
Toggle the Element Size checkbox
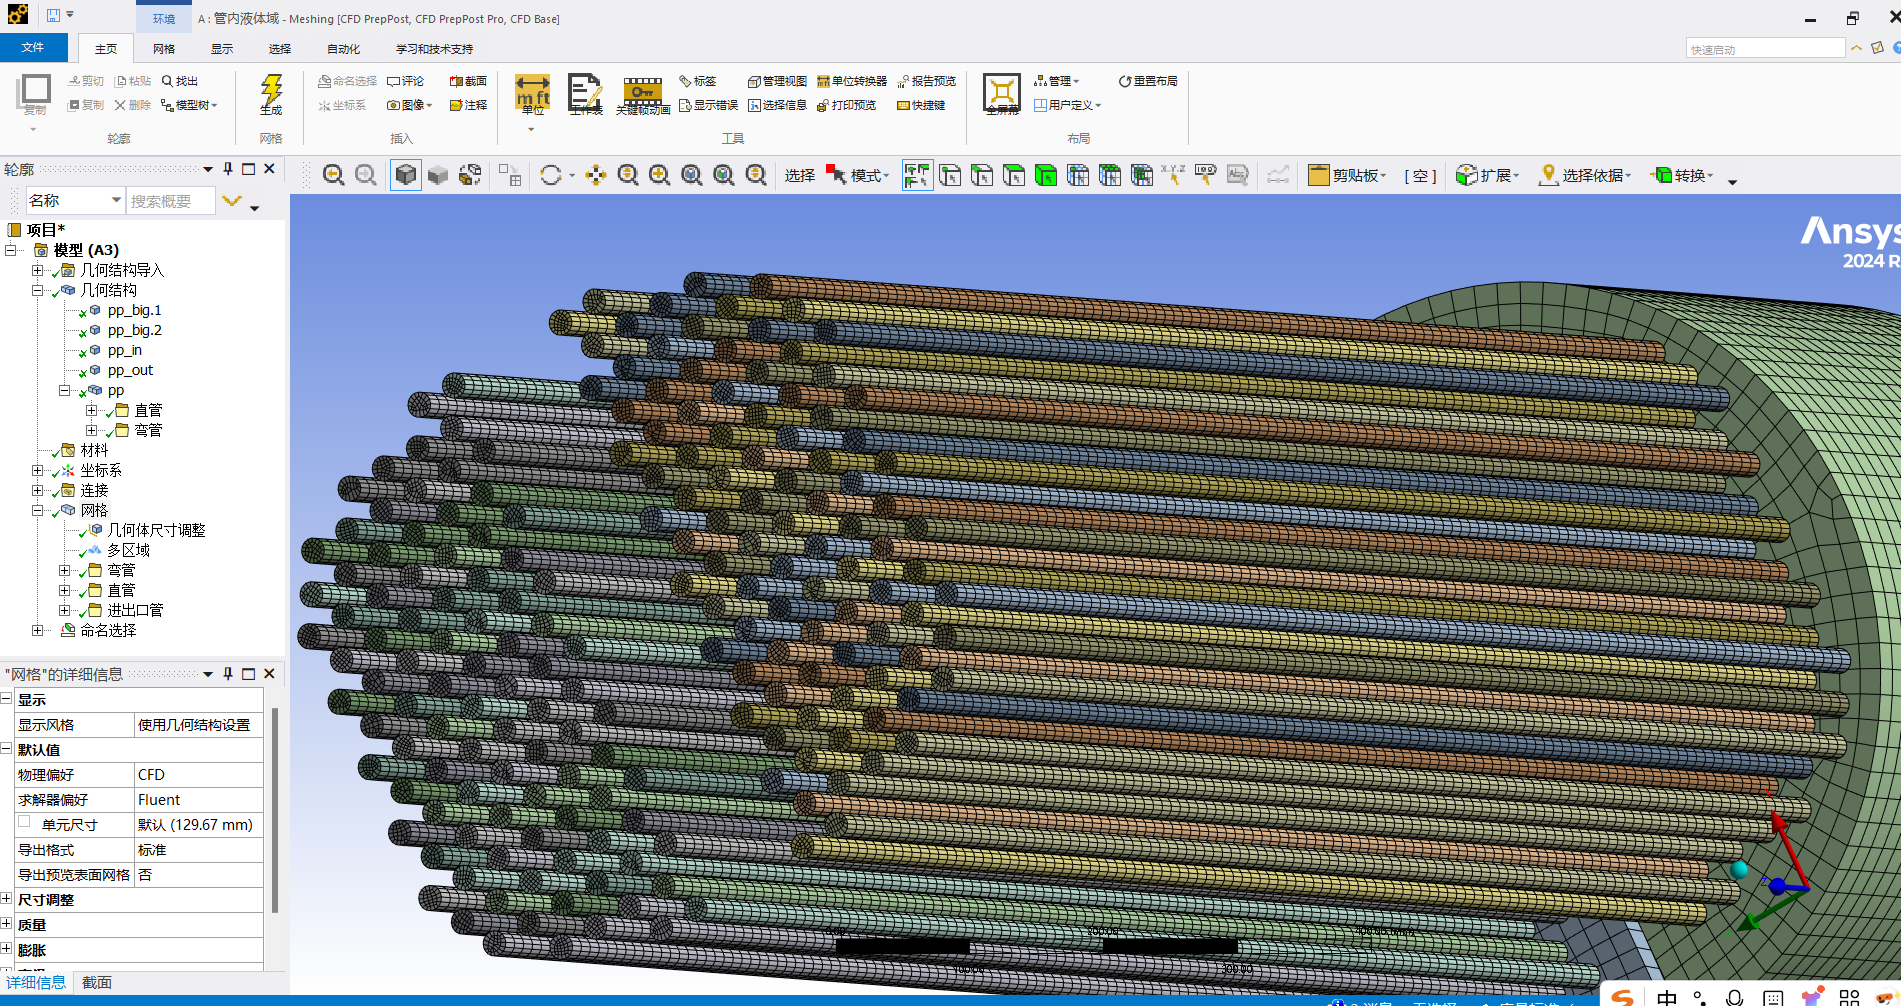(24, 823)
